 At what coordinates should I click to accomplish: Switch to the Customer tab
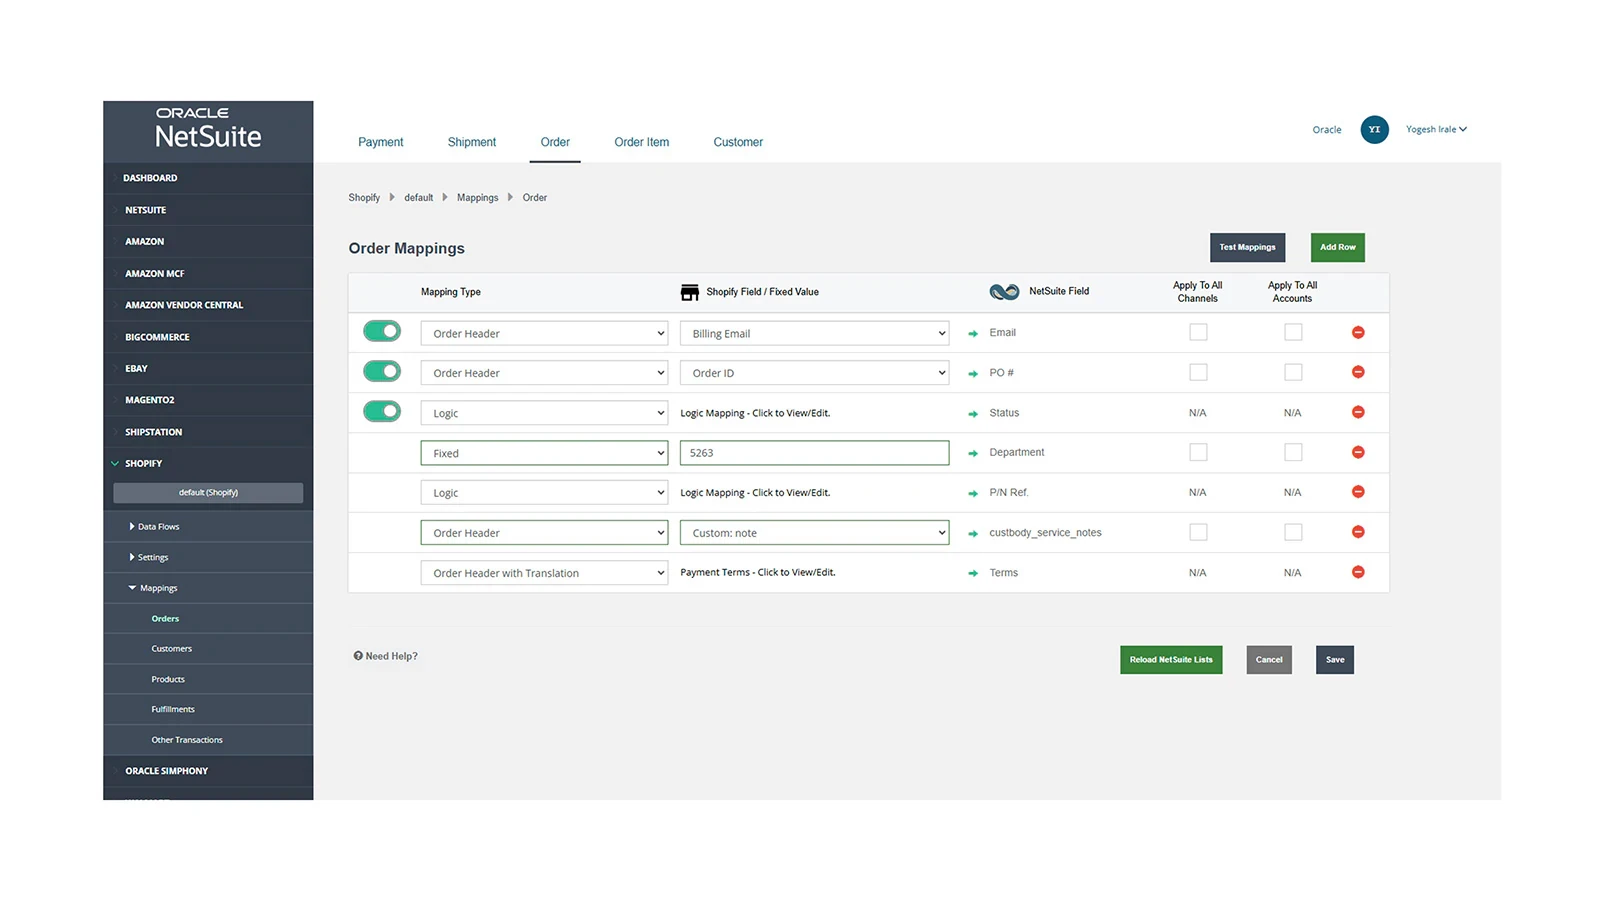coord(738,142)
